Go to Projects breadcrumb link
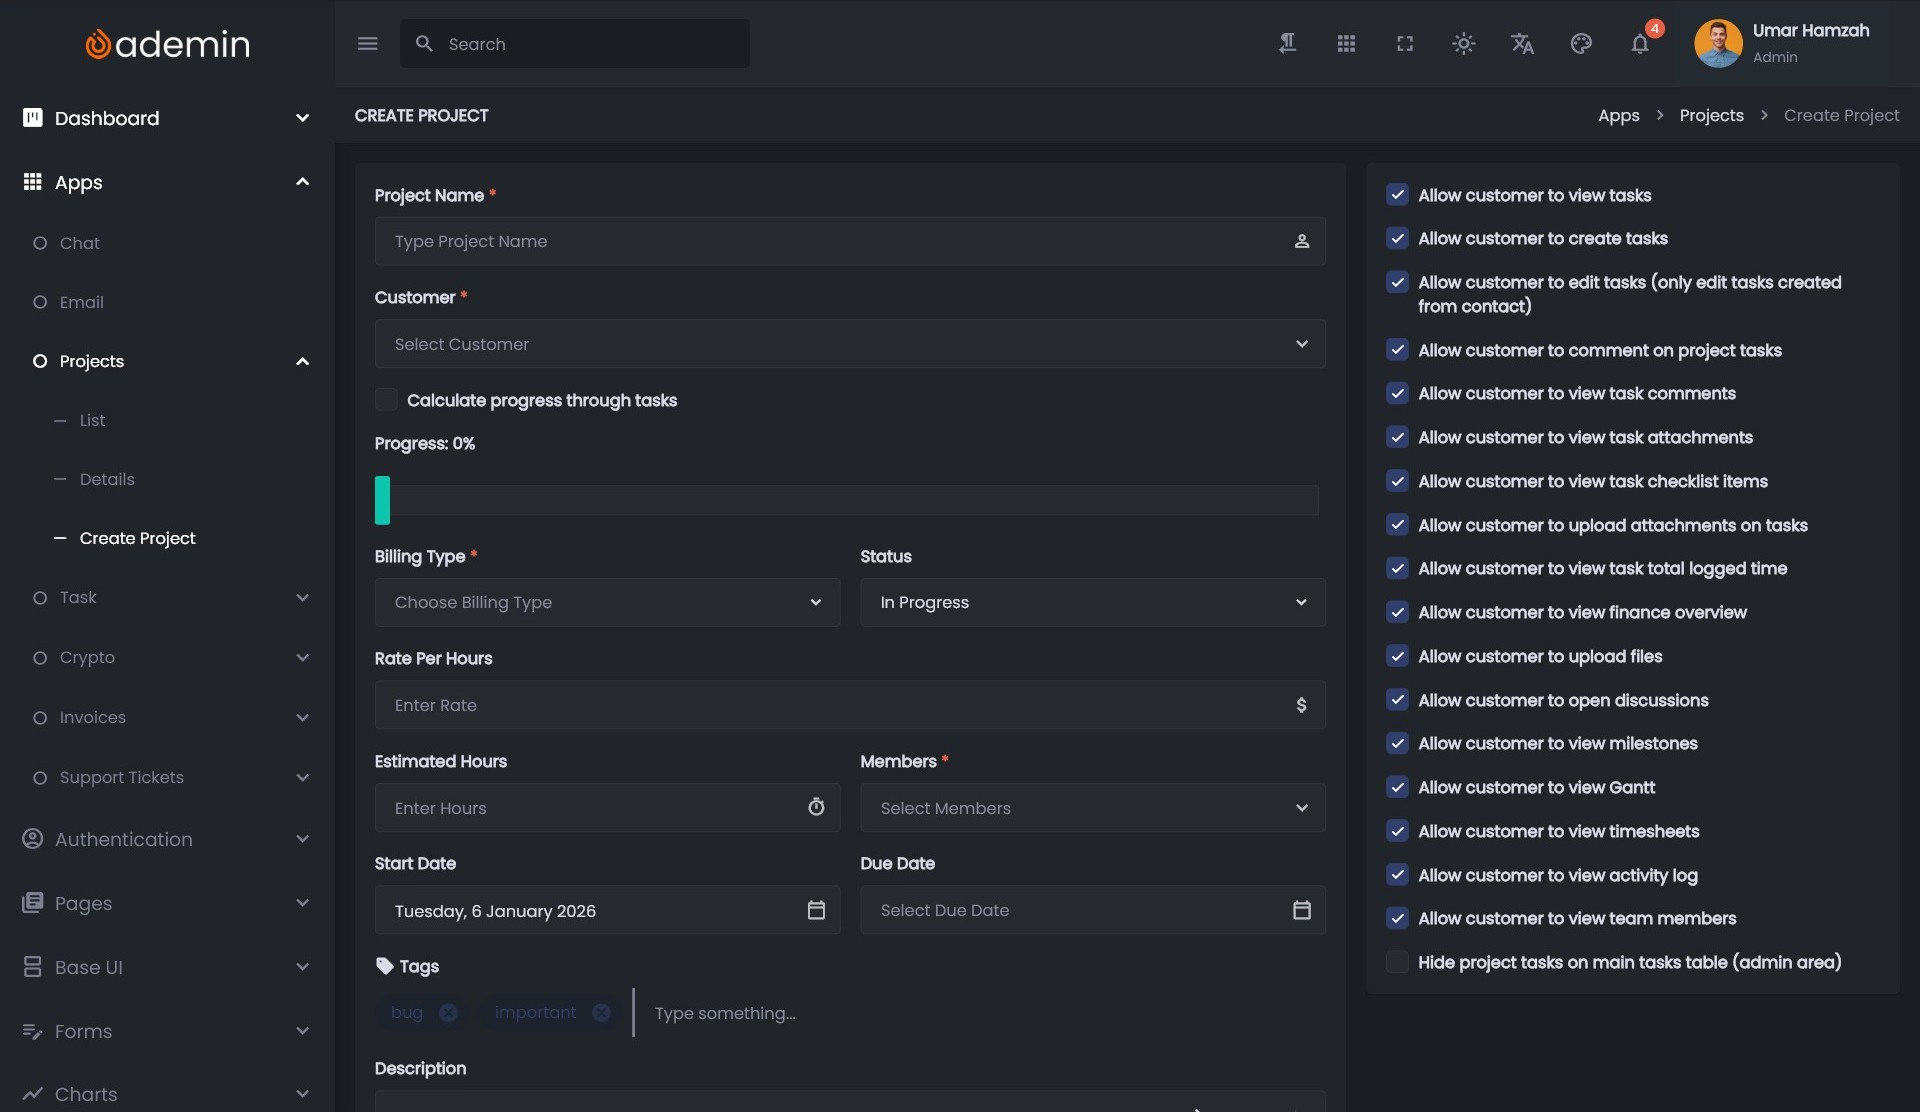The height and width of the screenshot is (1112, 1920). click(x=1711, y=115)
